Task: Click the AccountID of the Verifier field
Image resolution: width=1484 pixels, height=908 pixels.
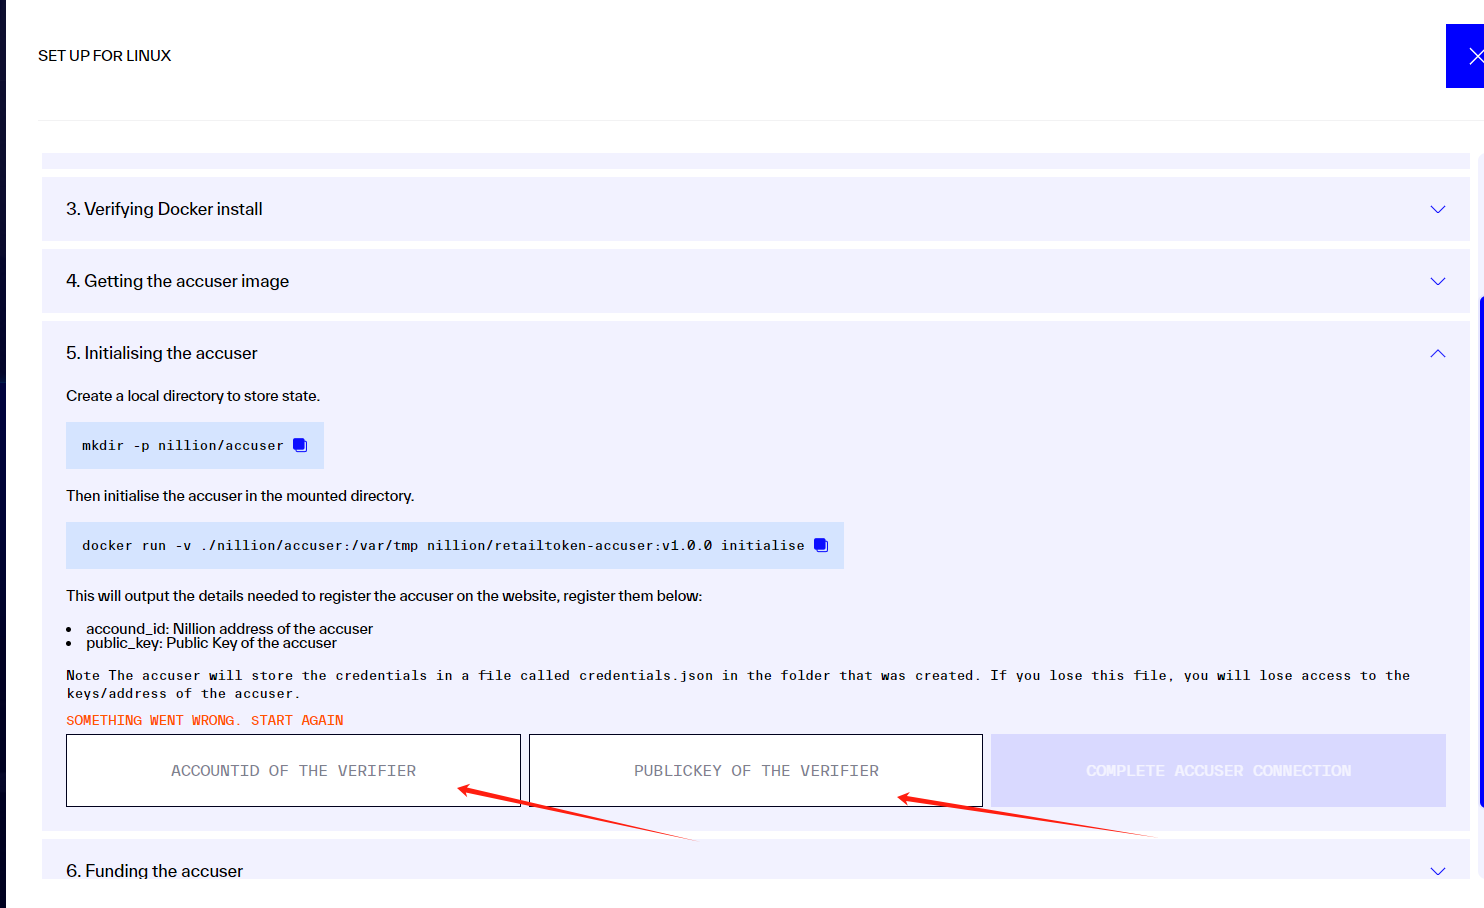Action: (293, 771)
